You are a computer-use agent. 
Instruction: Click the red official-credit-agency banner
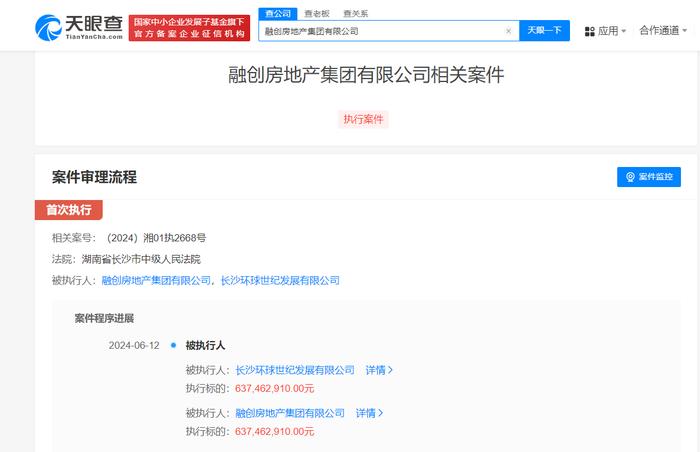189,28
